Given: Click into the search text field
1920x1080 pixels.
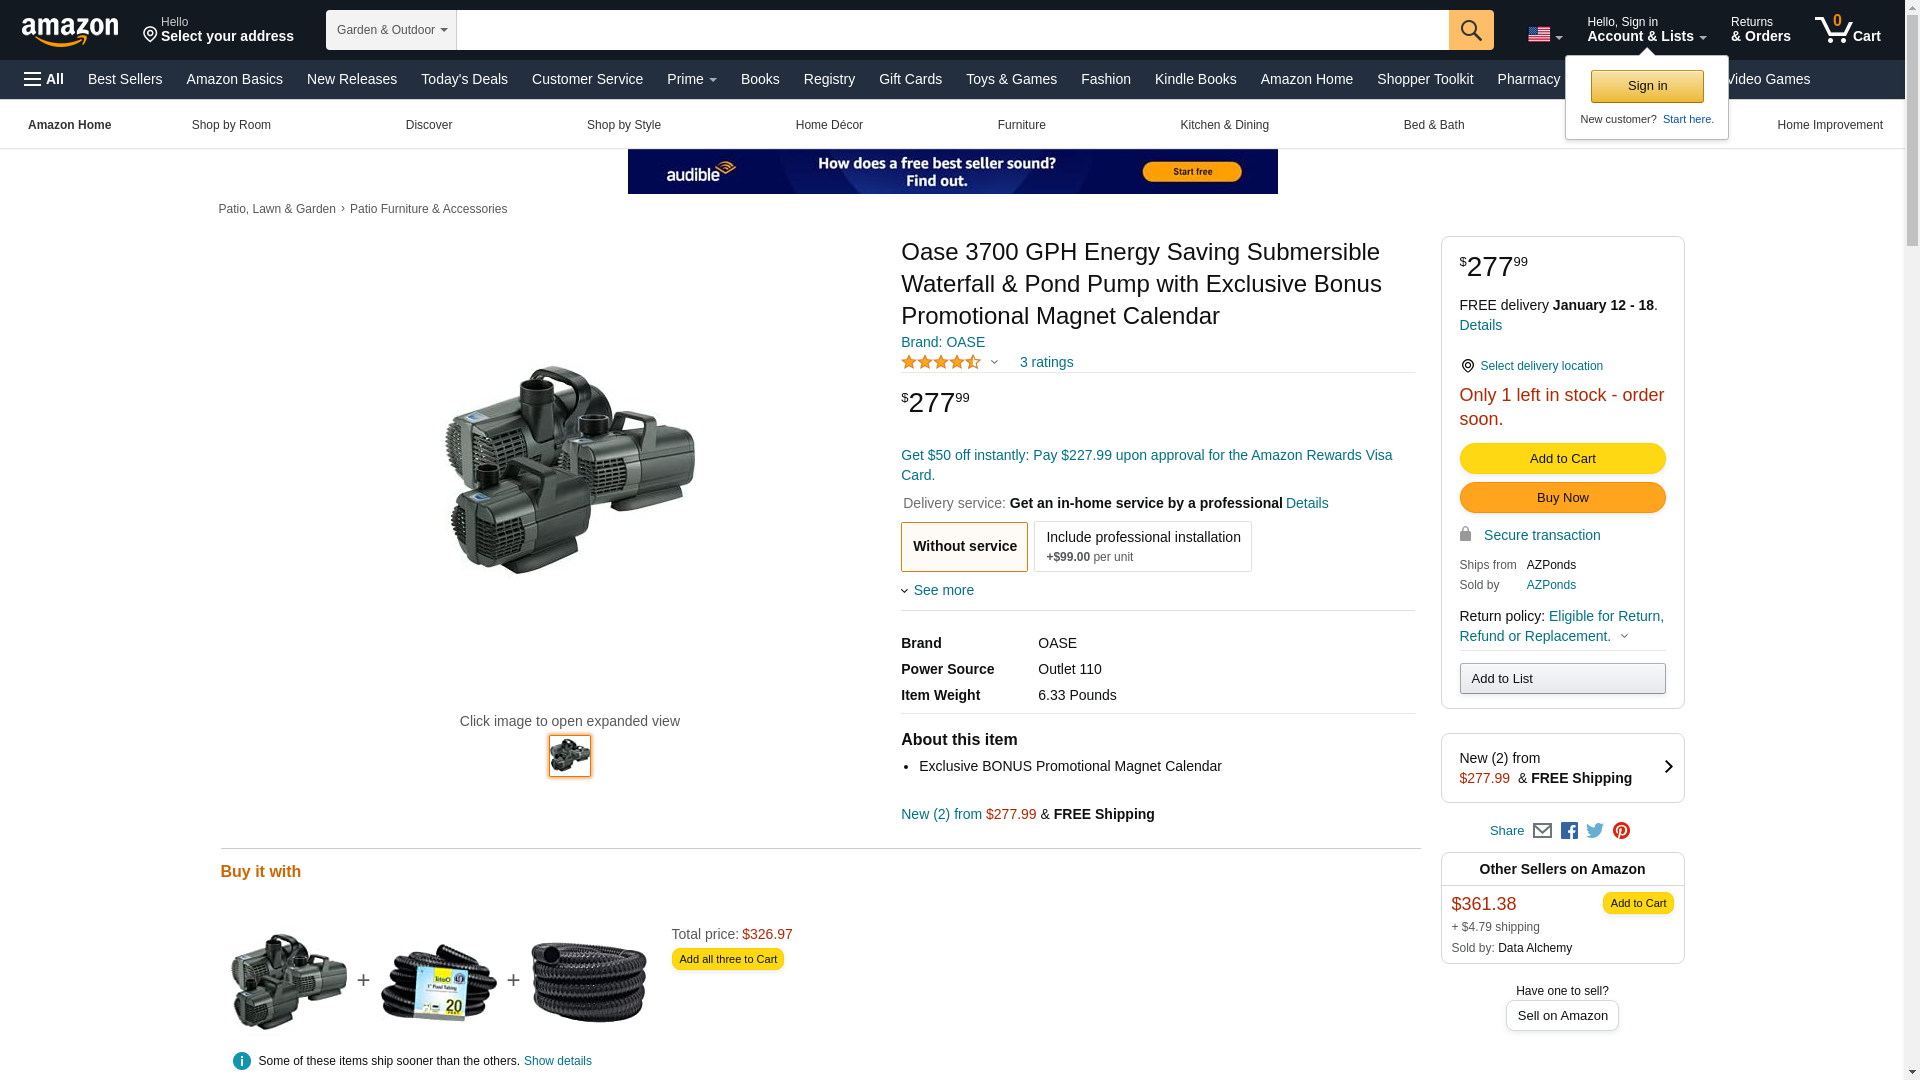Looking at the screenshot, I should 950,30.
